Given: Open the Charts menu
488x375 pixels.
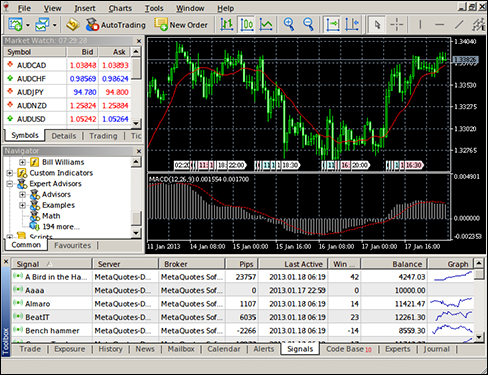Looking at the screenshot, I should pos(120,8).
